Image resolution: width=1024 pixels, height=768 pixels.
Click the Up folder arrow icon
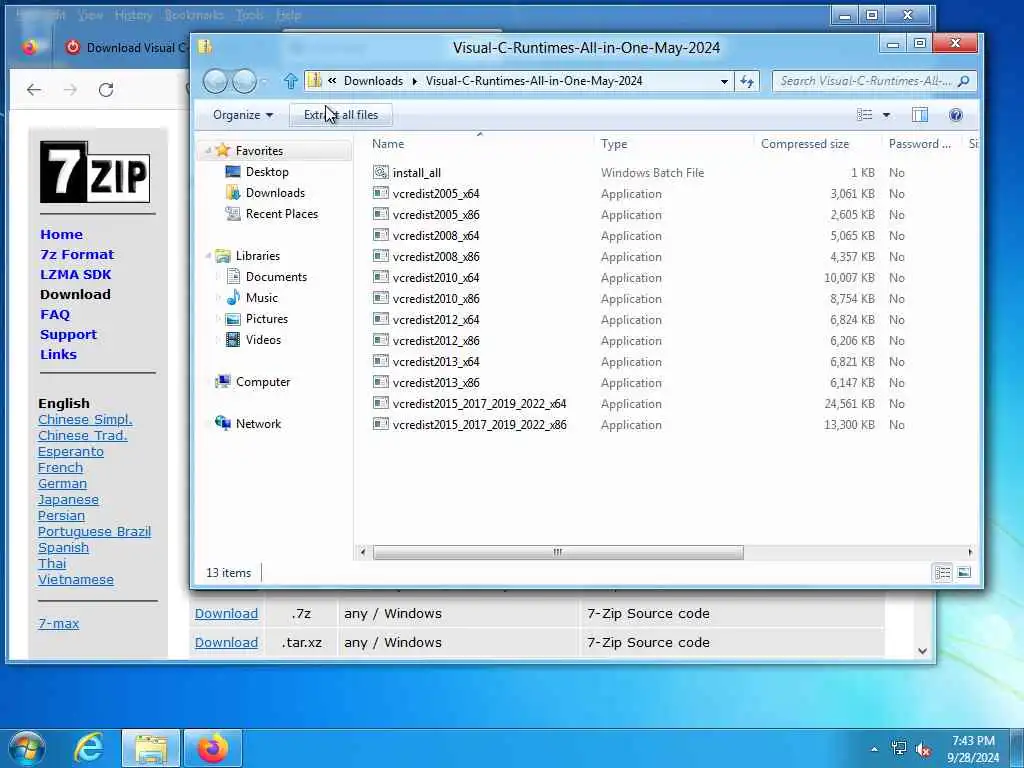tap(291, 81)
